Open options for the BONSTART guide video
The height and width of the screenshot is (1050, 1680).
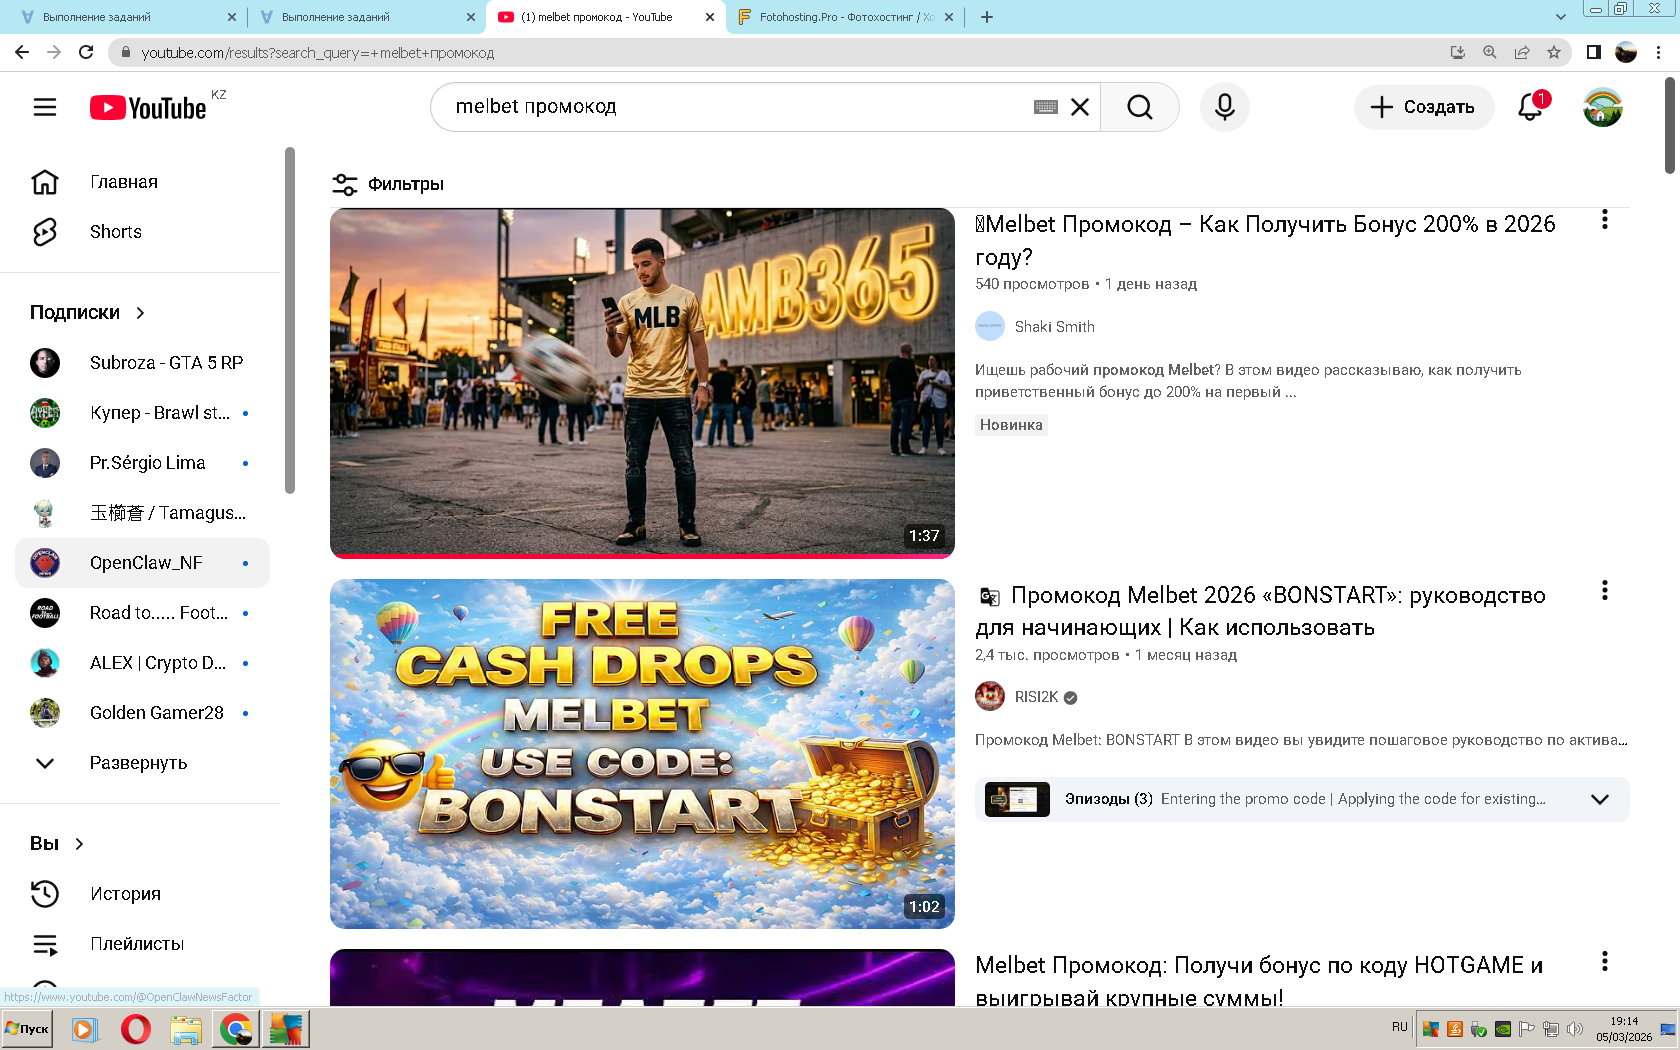coord(1605,591)
